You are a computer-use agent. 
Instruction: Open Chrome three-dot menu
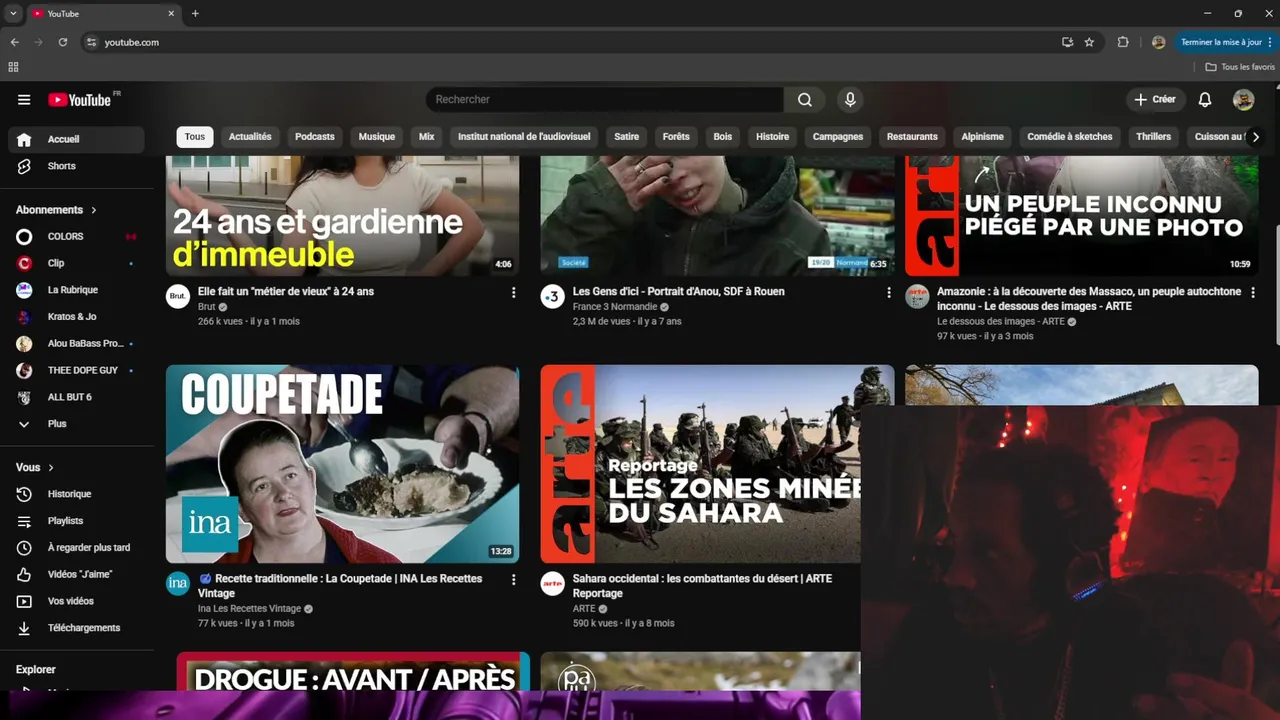pyautogui.click(x=1270, y=42)
